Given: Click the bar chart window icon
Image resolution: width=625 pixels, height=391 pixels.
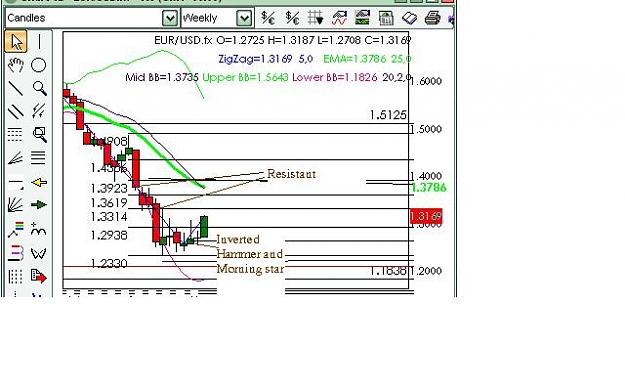Looking at the screenshot, I should [386, 18].
